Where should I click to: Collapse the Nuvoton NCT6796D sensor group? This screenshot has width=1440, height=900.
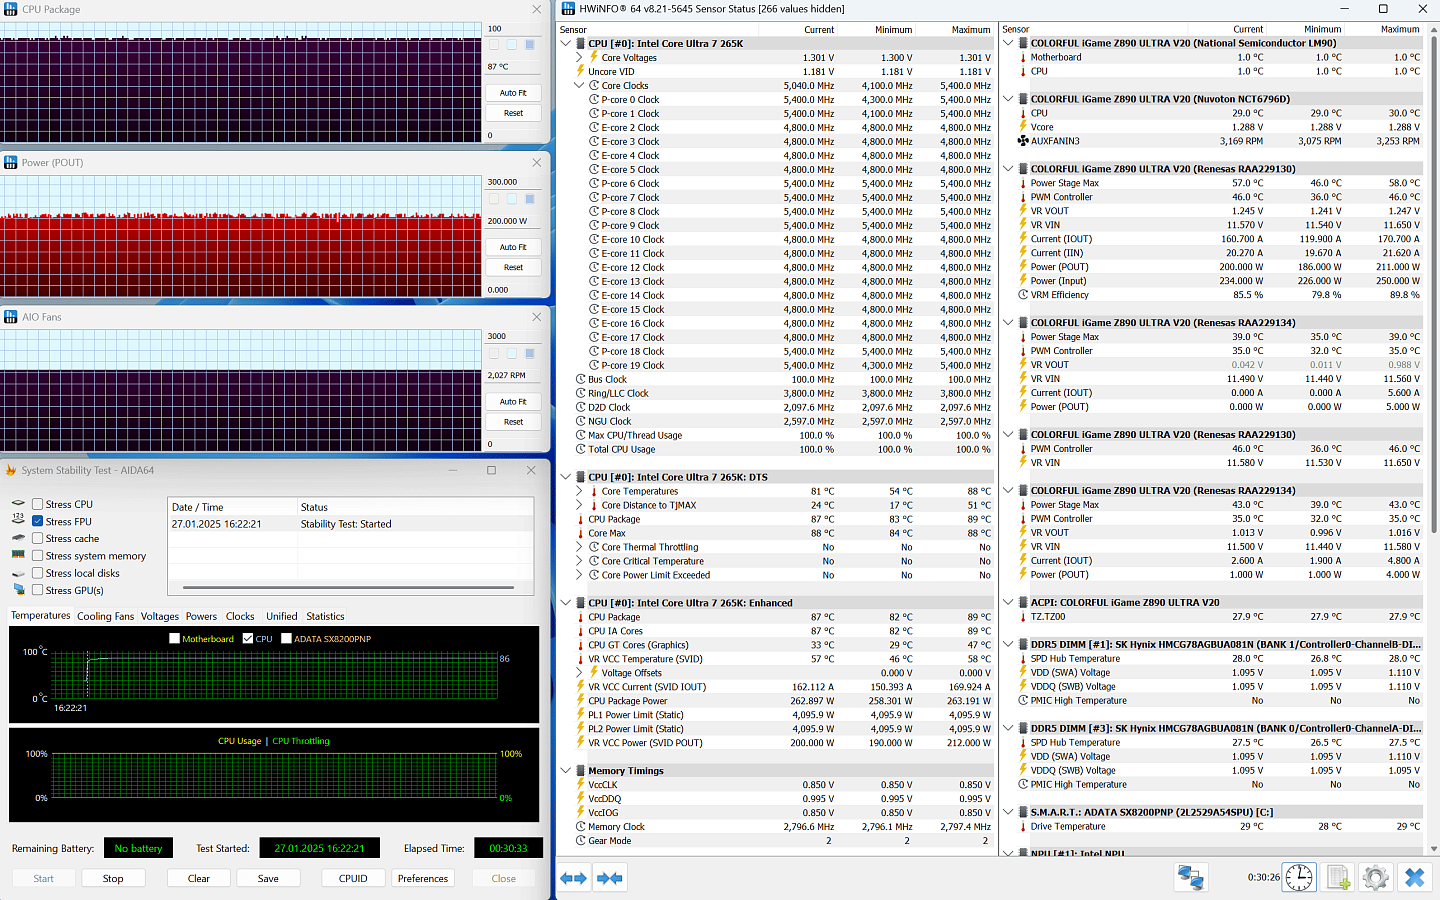coord(1008,99)
